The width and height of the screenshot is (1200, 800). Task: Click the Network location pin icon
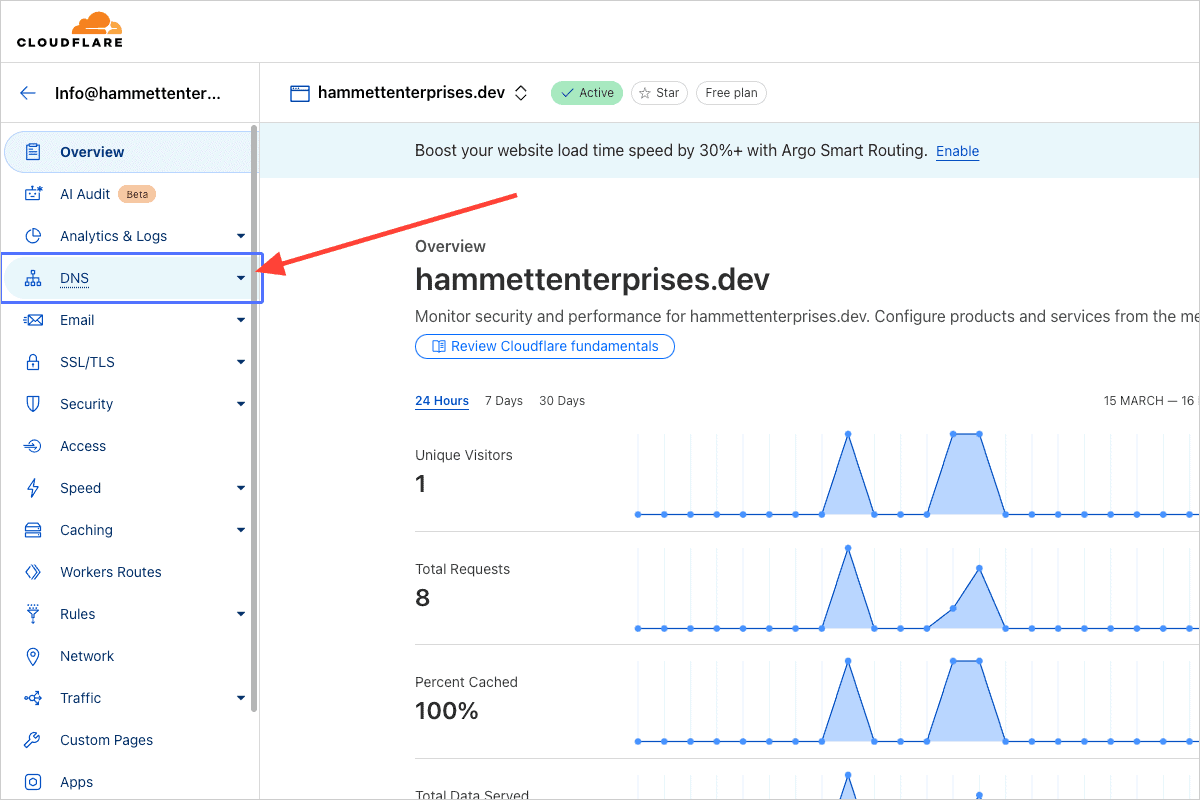click(x=33, y=656)
